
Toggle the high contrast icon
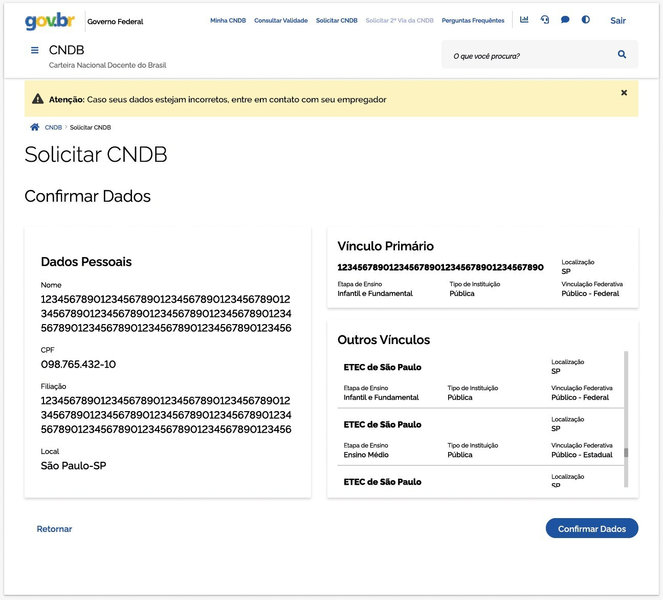[x=586, y=20]
